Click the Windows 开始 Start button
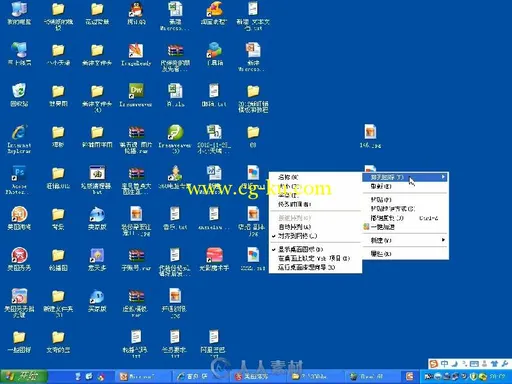The image size is (512, 384). [x=24, y=376]
